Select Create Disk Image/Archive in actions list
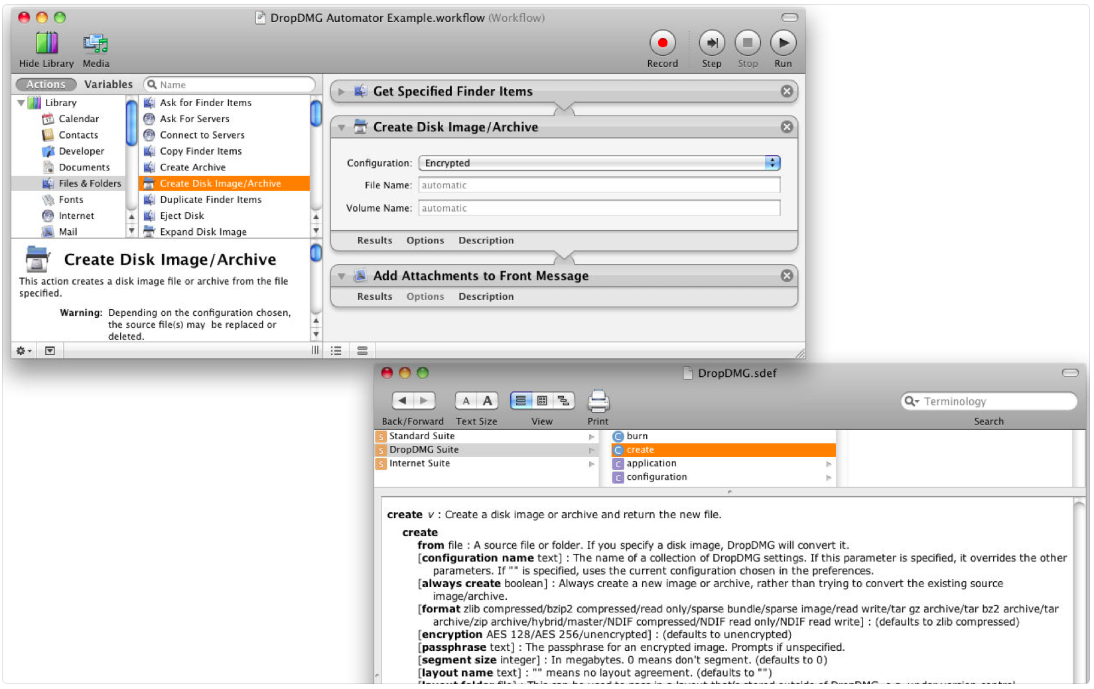 click(225, 183)
